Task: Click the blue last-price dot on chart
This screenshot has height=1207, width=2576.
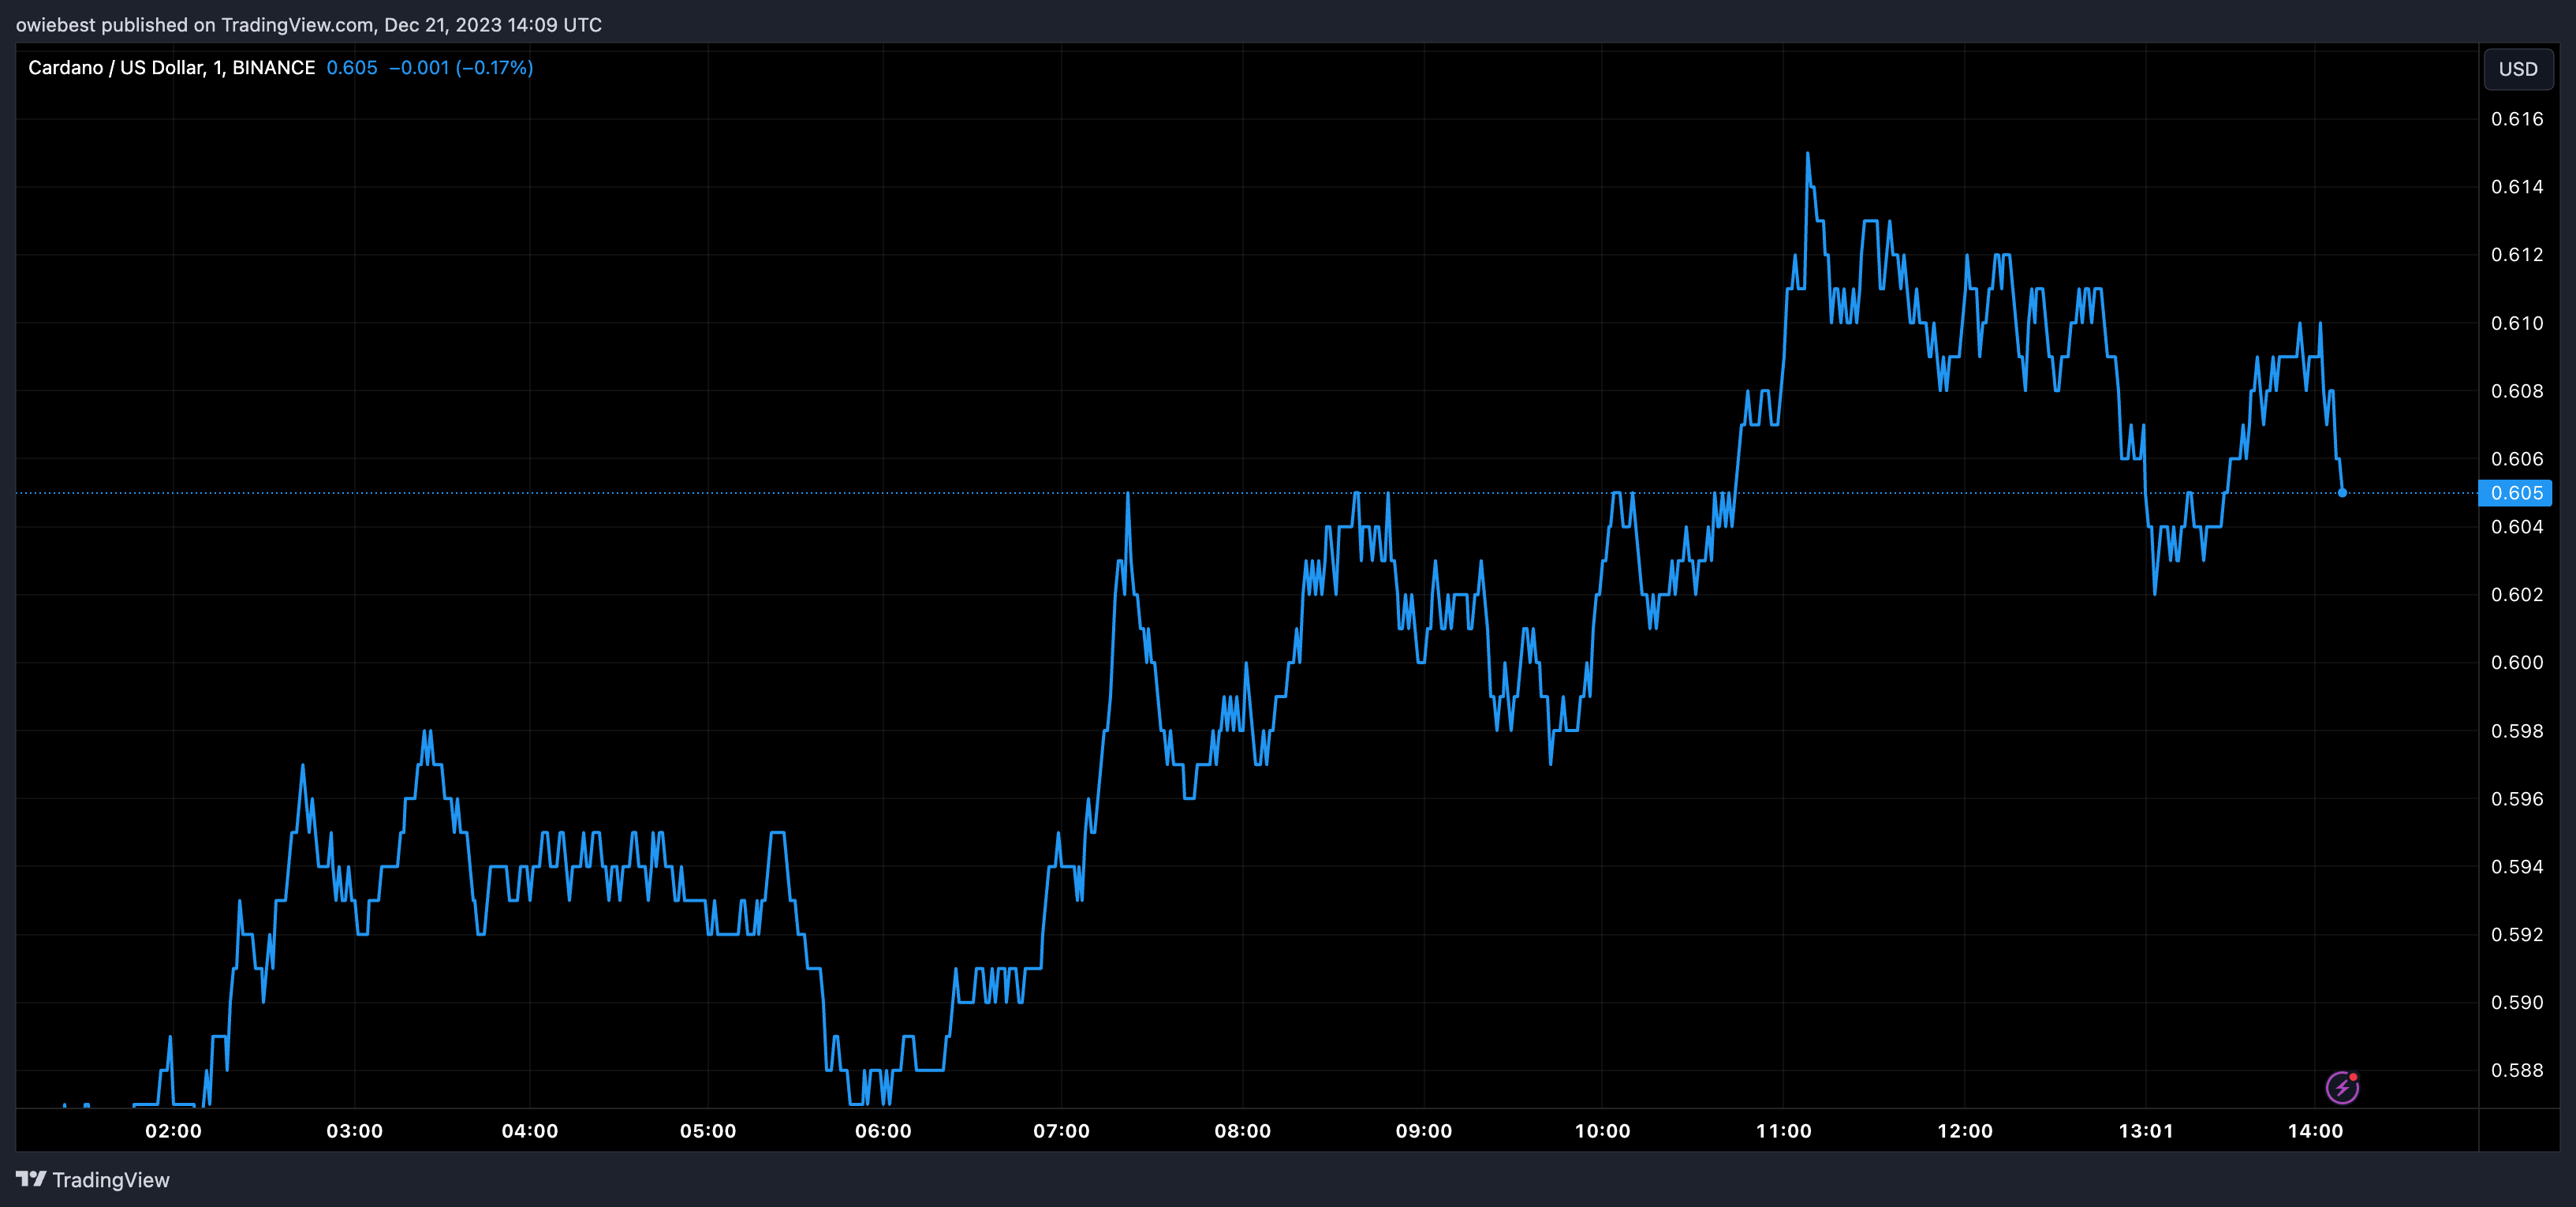Action: (x=2342, y=493)
